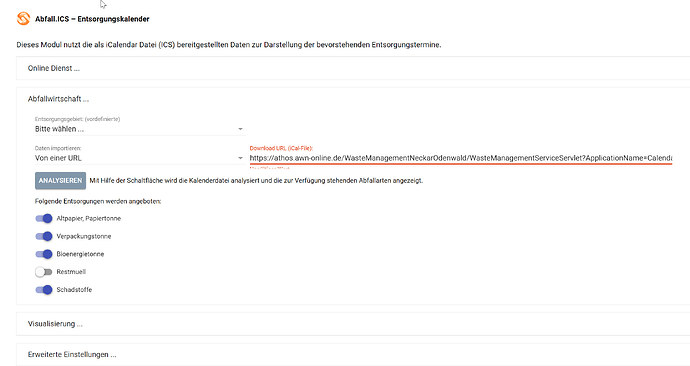Viewport: 690px width, 366px height.
Task: Turn off the Bioenergietonne toggle
Action: (x=44, y=254)
